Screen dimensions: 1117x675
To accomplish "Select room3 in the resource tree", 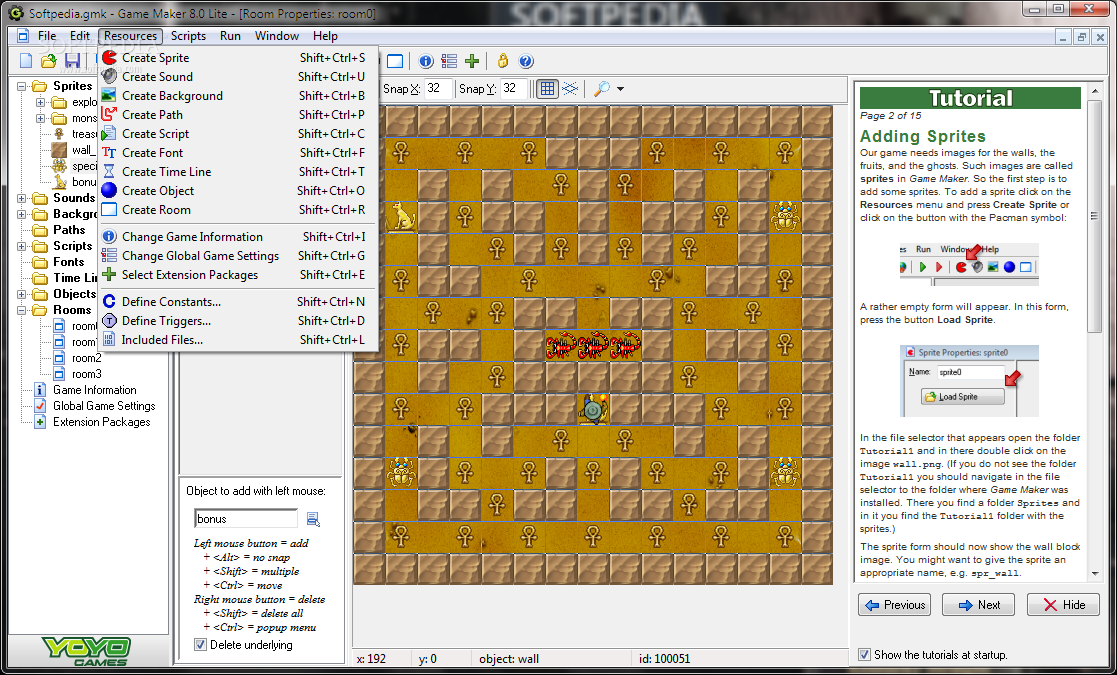I will click(86, 375).
